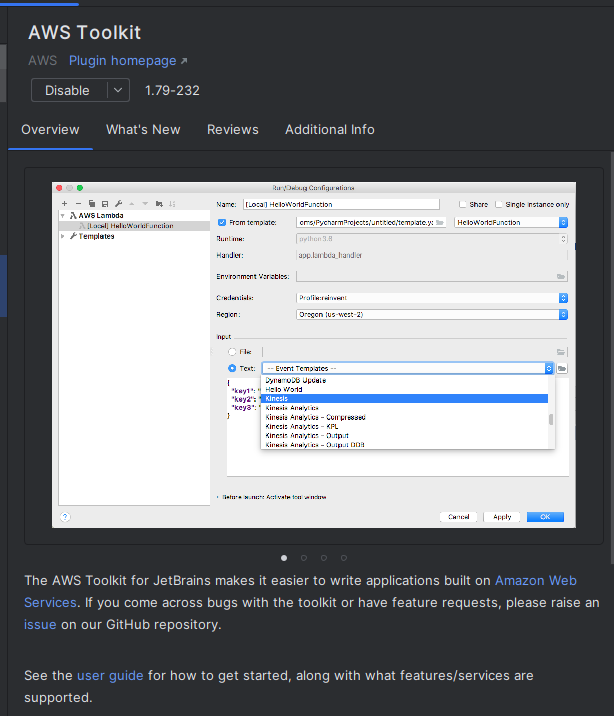Select the third carousel dot
This screenshot has height=716, width=614.
[x=324, y=558]
